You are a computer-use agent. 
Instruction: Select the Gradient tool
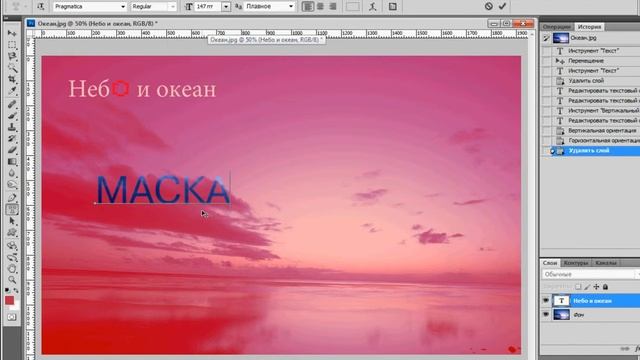(x=12, y=162)
